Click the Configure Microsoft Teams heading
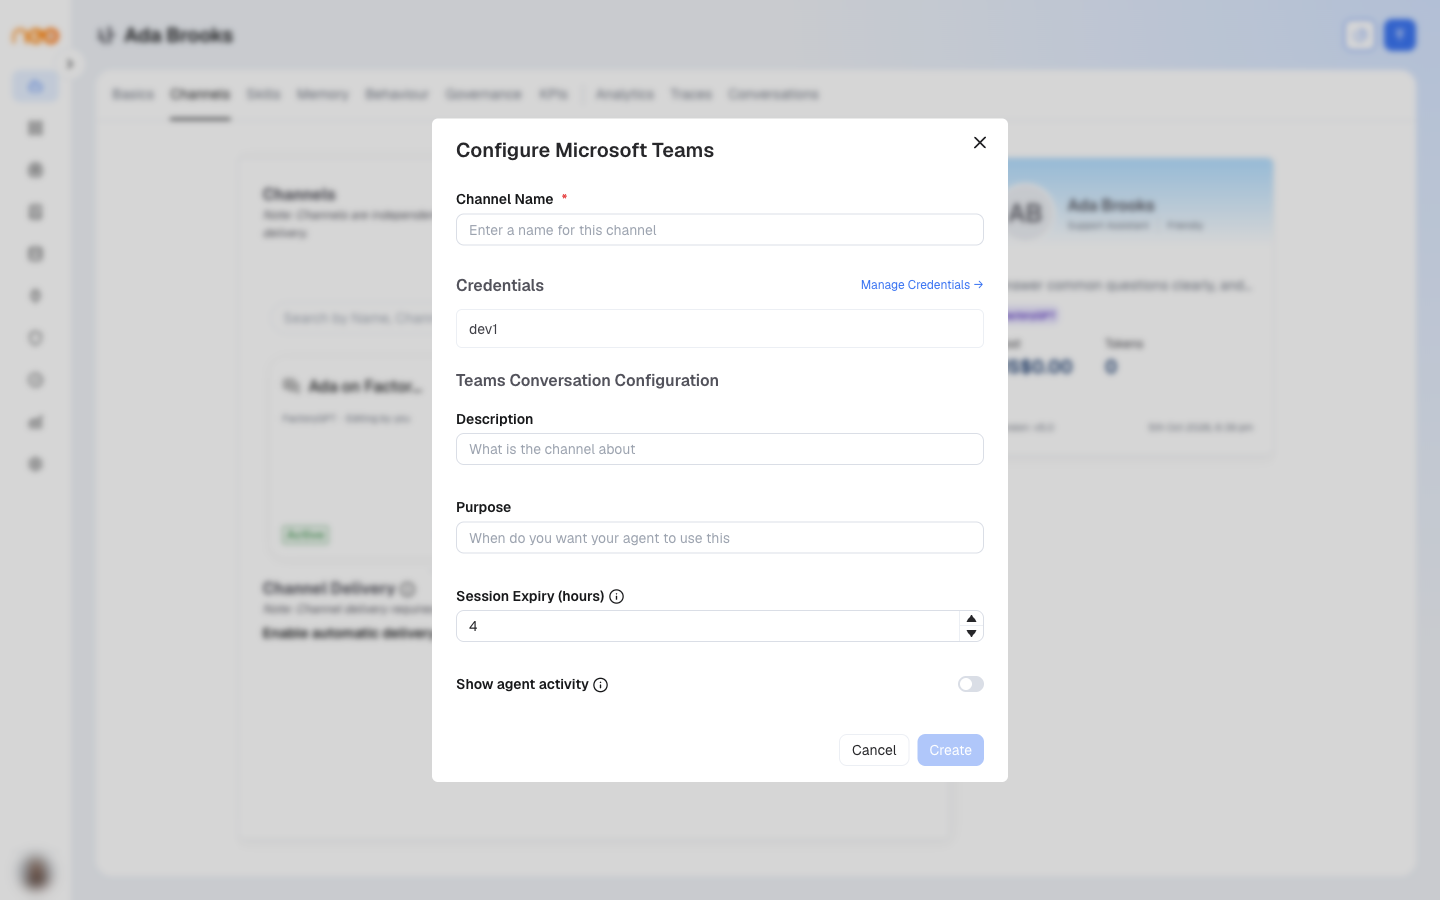The height and width of the screenshot is (900, 1440). click(585, 150)
